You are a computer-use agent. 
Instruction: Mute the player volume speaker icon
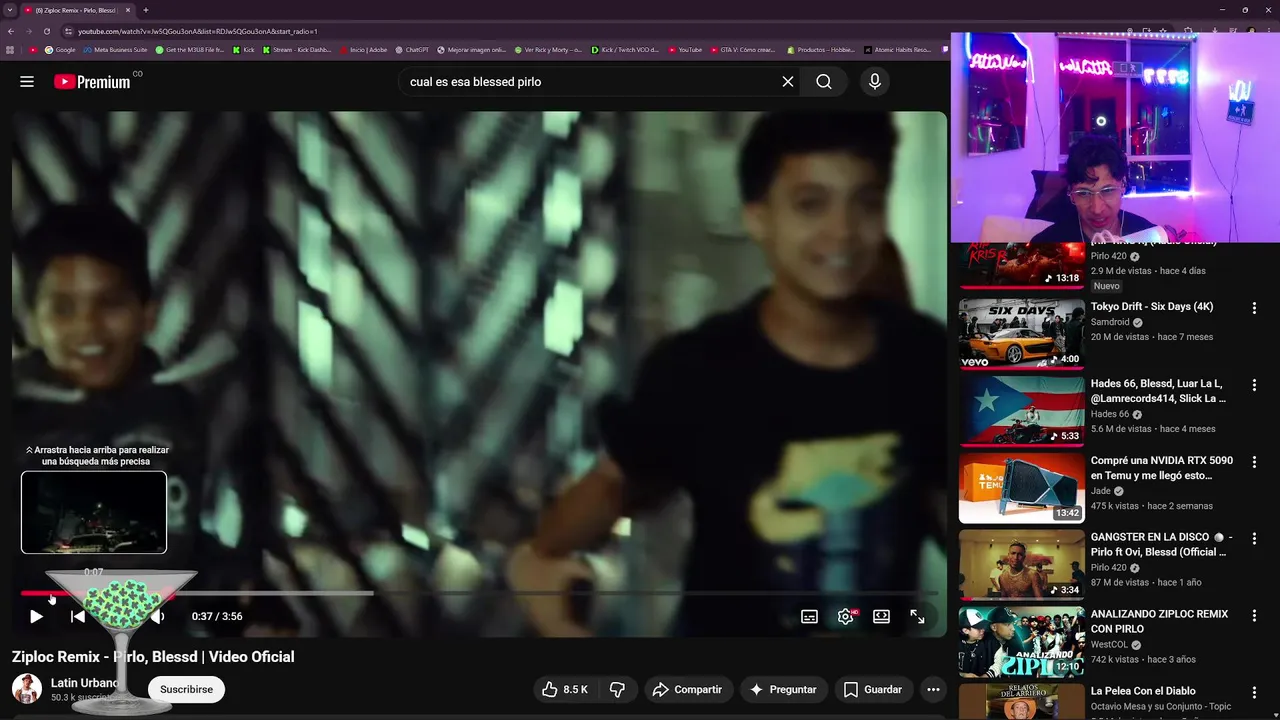pos(157,617)
